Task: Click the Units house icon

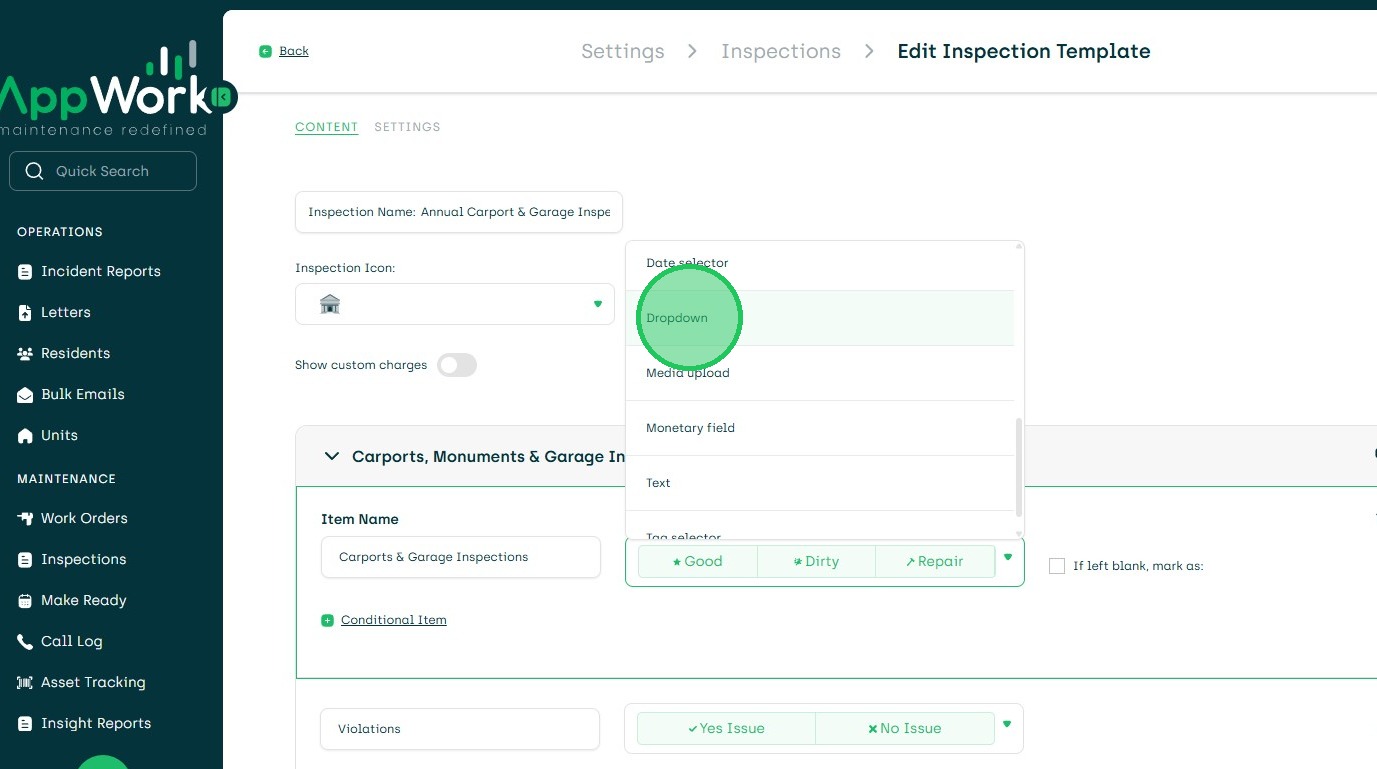Action: [25, 436]
